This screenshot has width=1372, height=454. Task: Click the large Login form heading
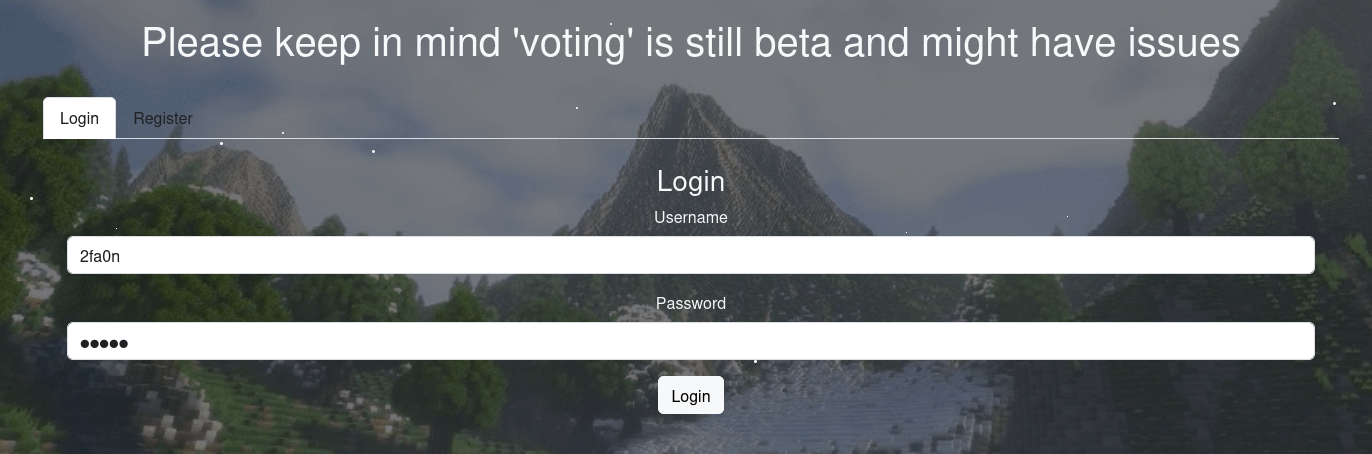(x=690, y=181)
